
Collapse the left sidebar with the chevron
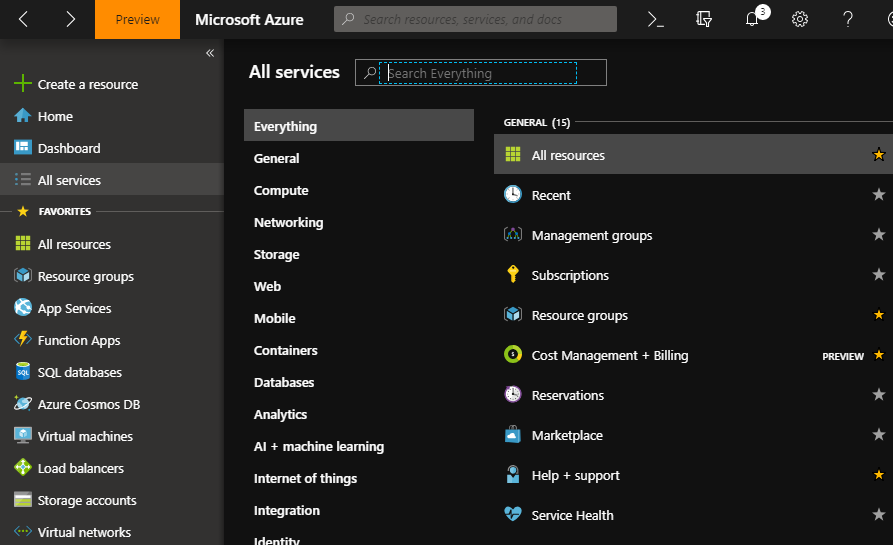[210, 53]
